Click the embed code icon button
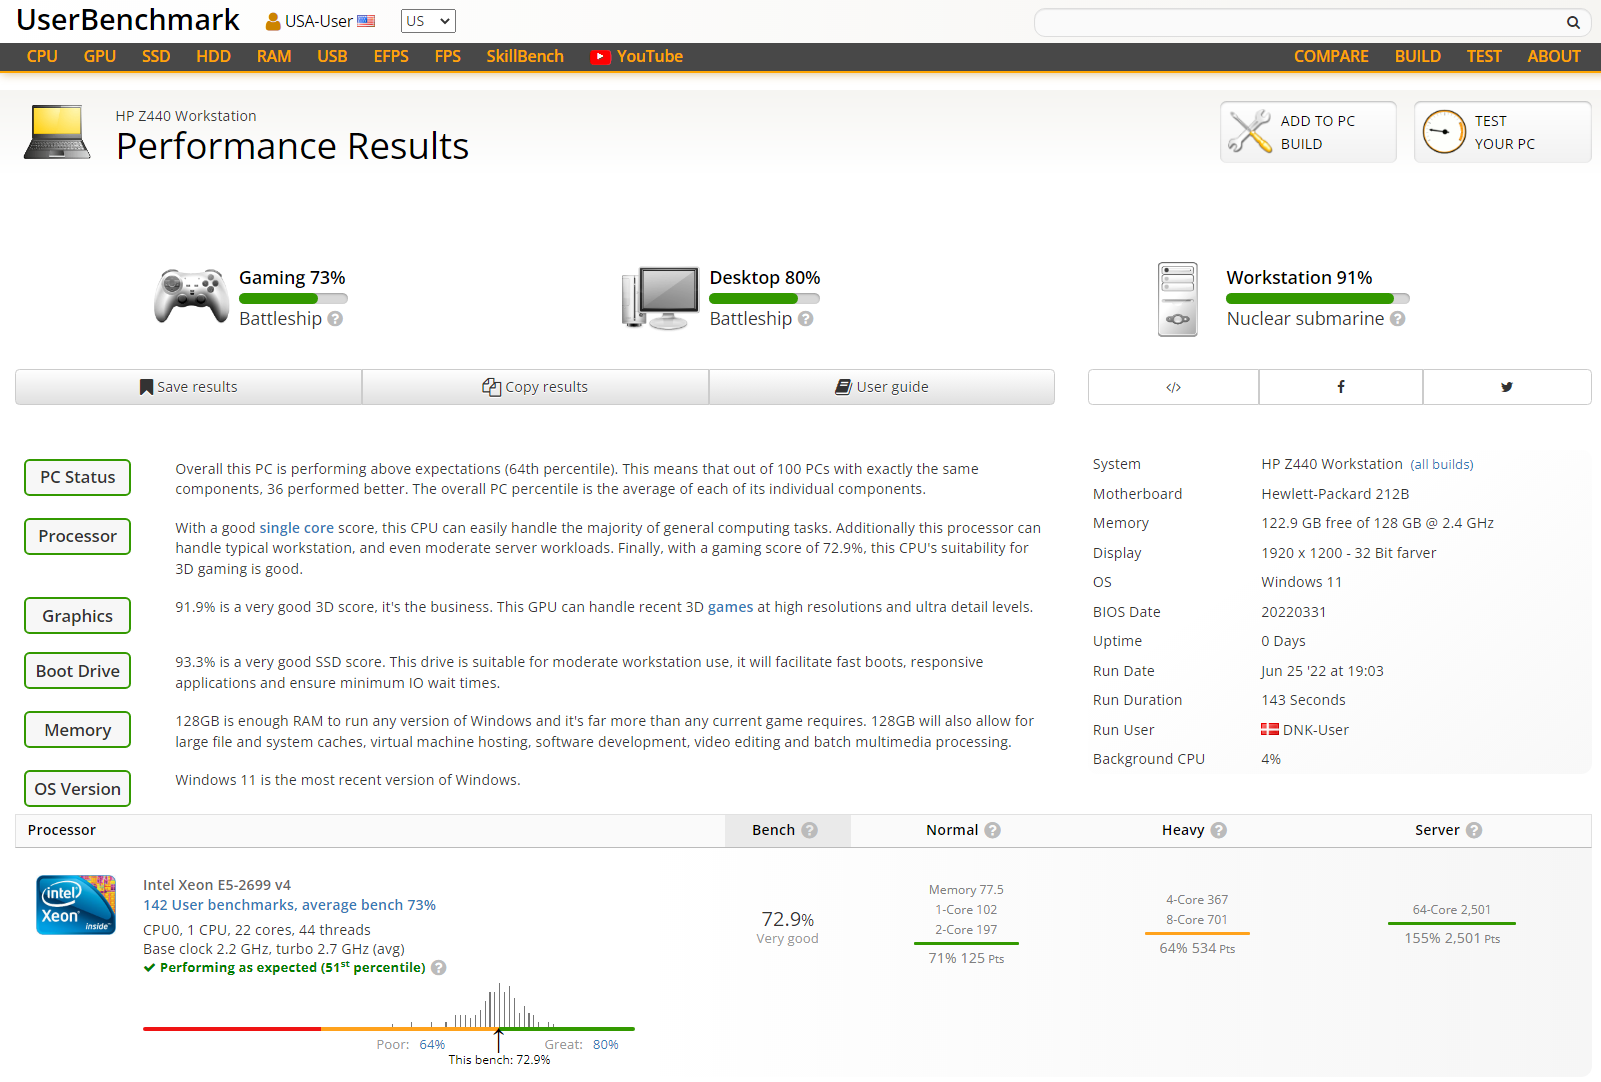1601x1082 pixels. click(1173, 387)
